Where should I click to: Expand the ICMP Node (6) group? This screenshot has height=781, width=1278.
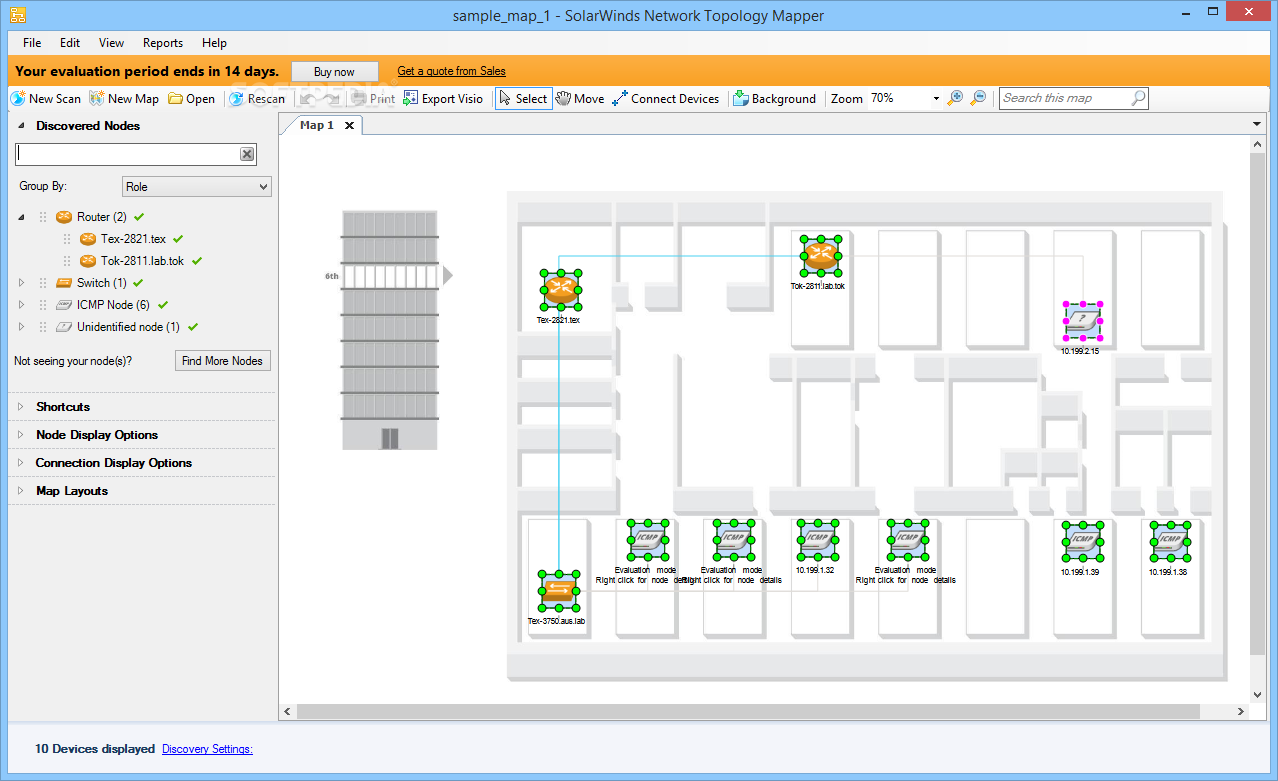(x=22, y=305)
